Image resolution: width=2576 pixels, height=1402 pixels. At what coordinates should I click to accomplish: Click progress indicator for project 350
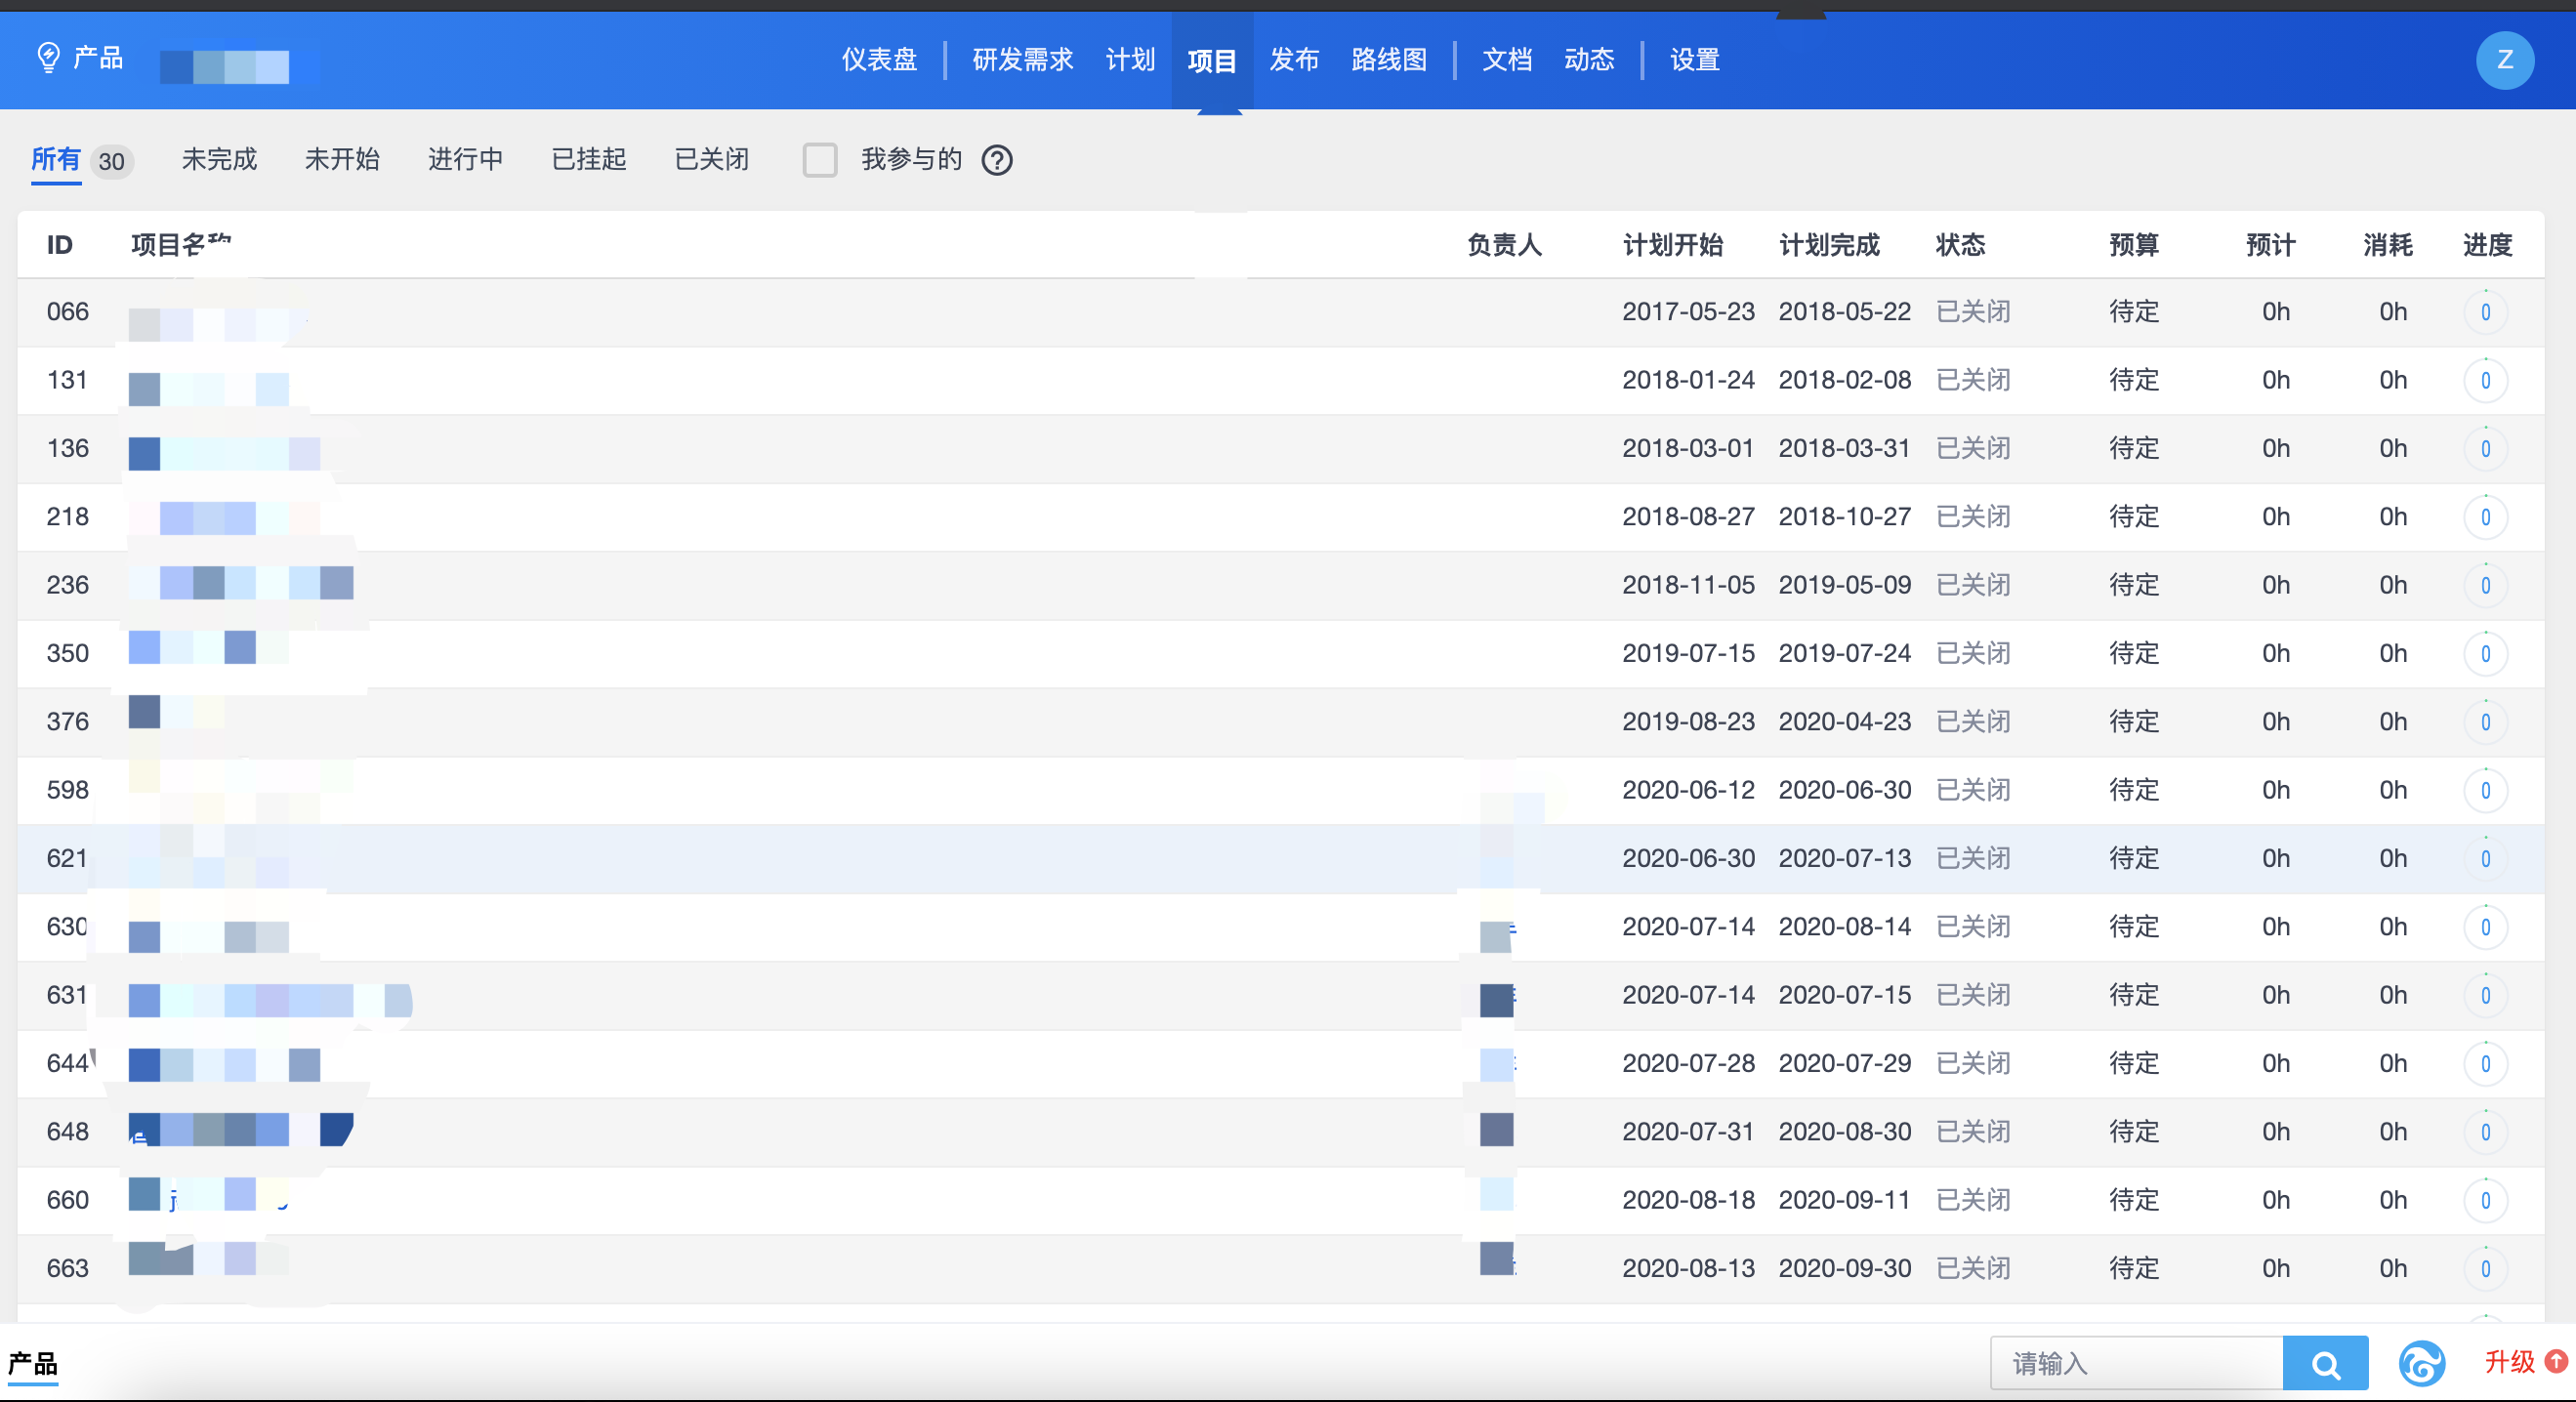(2485, 654)
